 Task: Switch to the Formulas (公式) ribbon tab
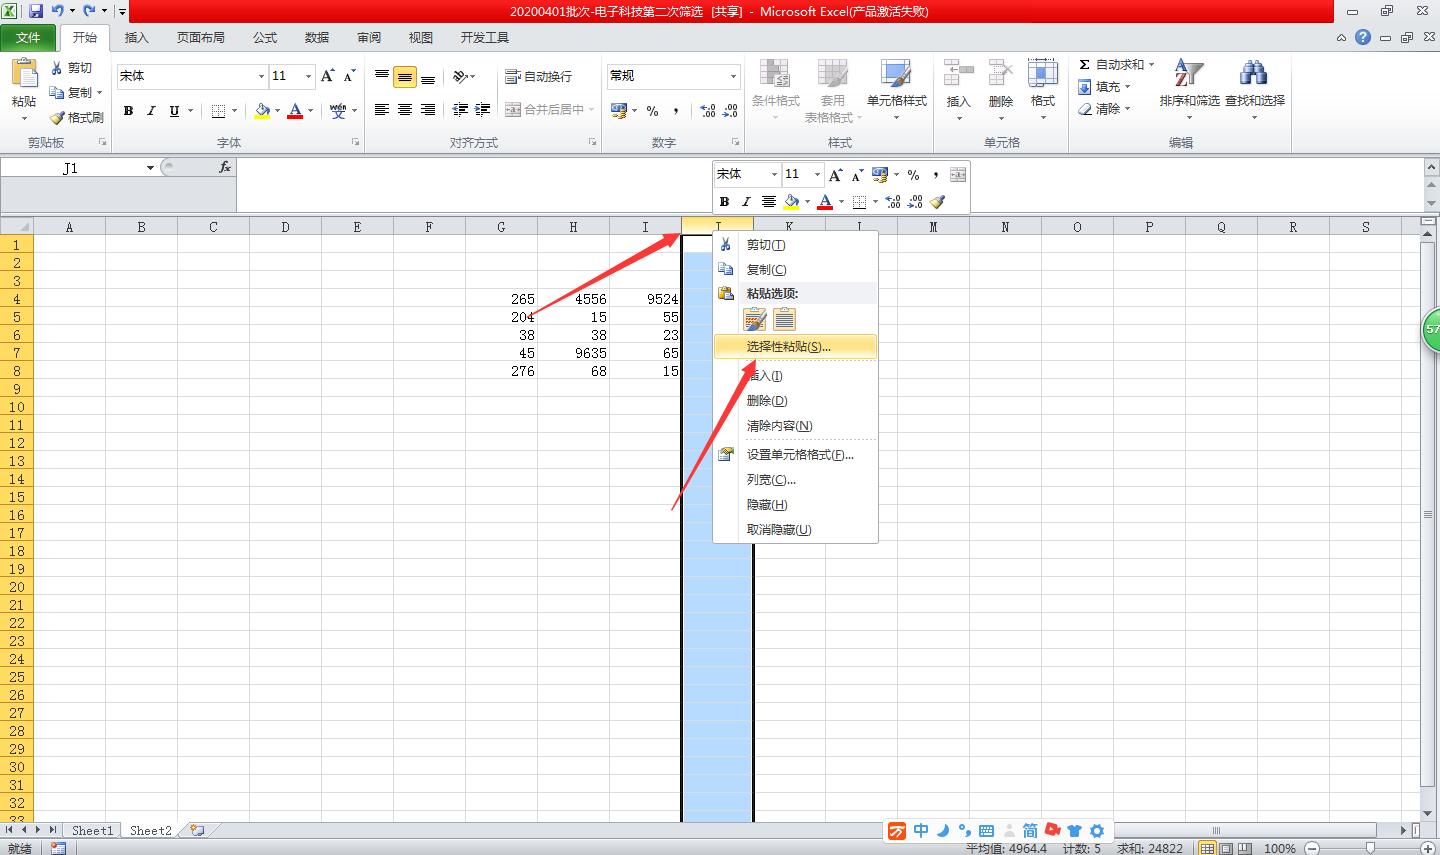coord(265,38)
